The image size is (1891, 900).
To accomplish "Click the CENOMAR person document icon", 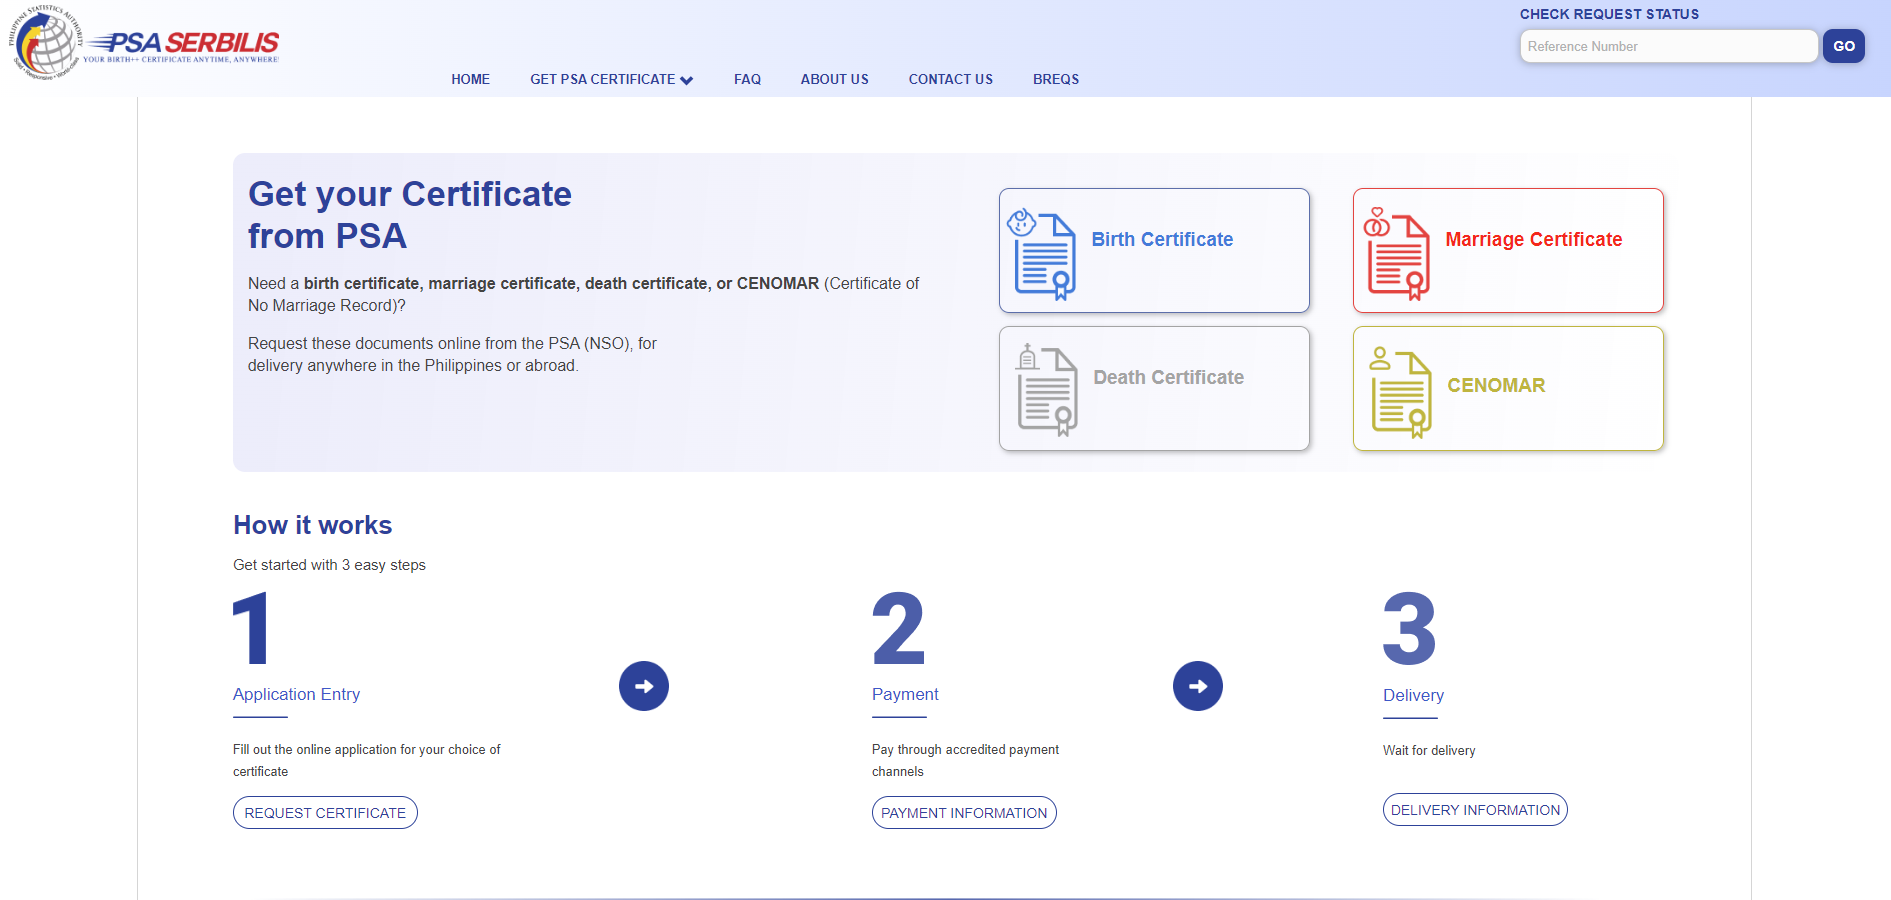I will 1400,392.
